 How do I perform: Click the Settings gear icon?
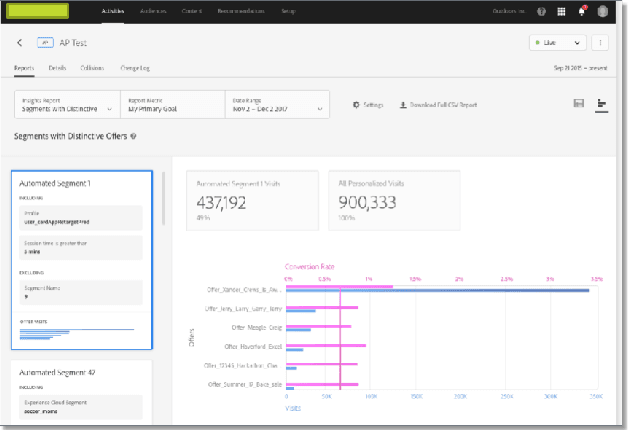(356, 105)
